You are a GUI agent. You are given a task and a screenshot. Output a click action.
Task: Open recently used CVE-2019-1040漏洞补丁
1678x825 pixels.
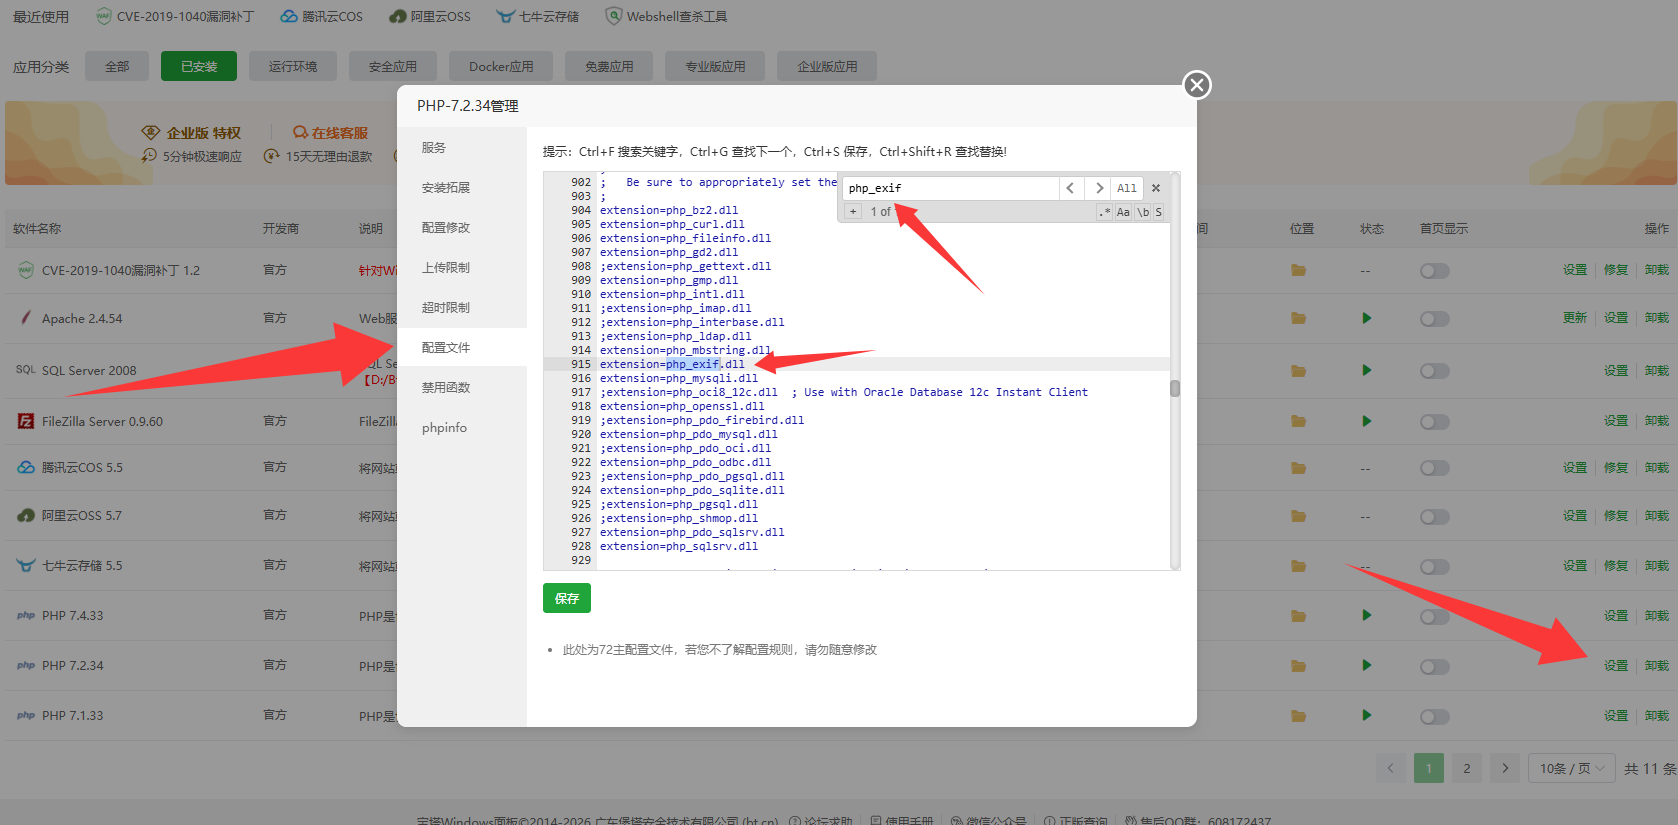(175, 17)
